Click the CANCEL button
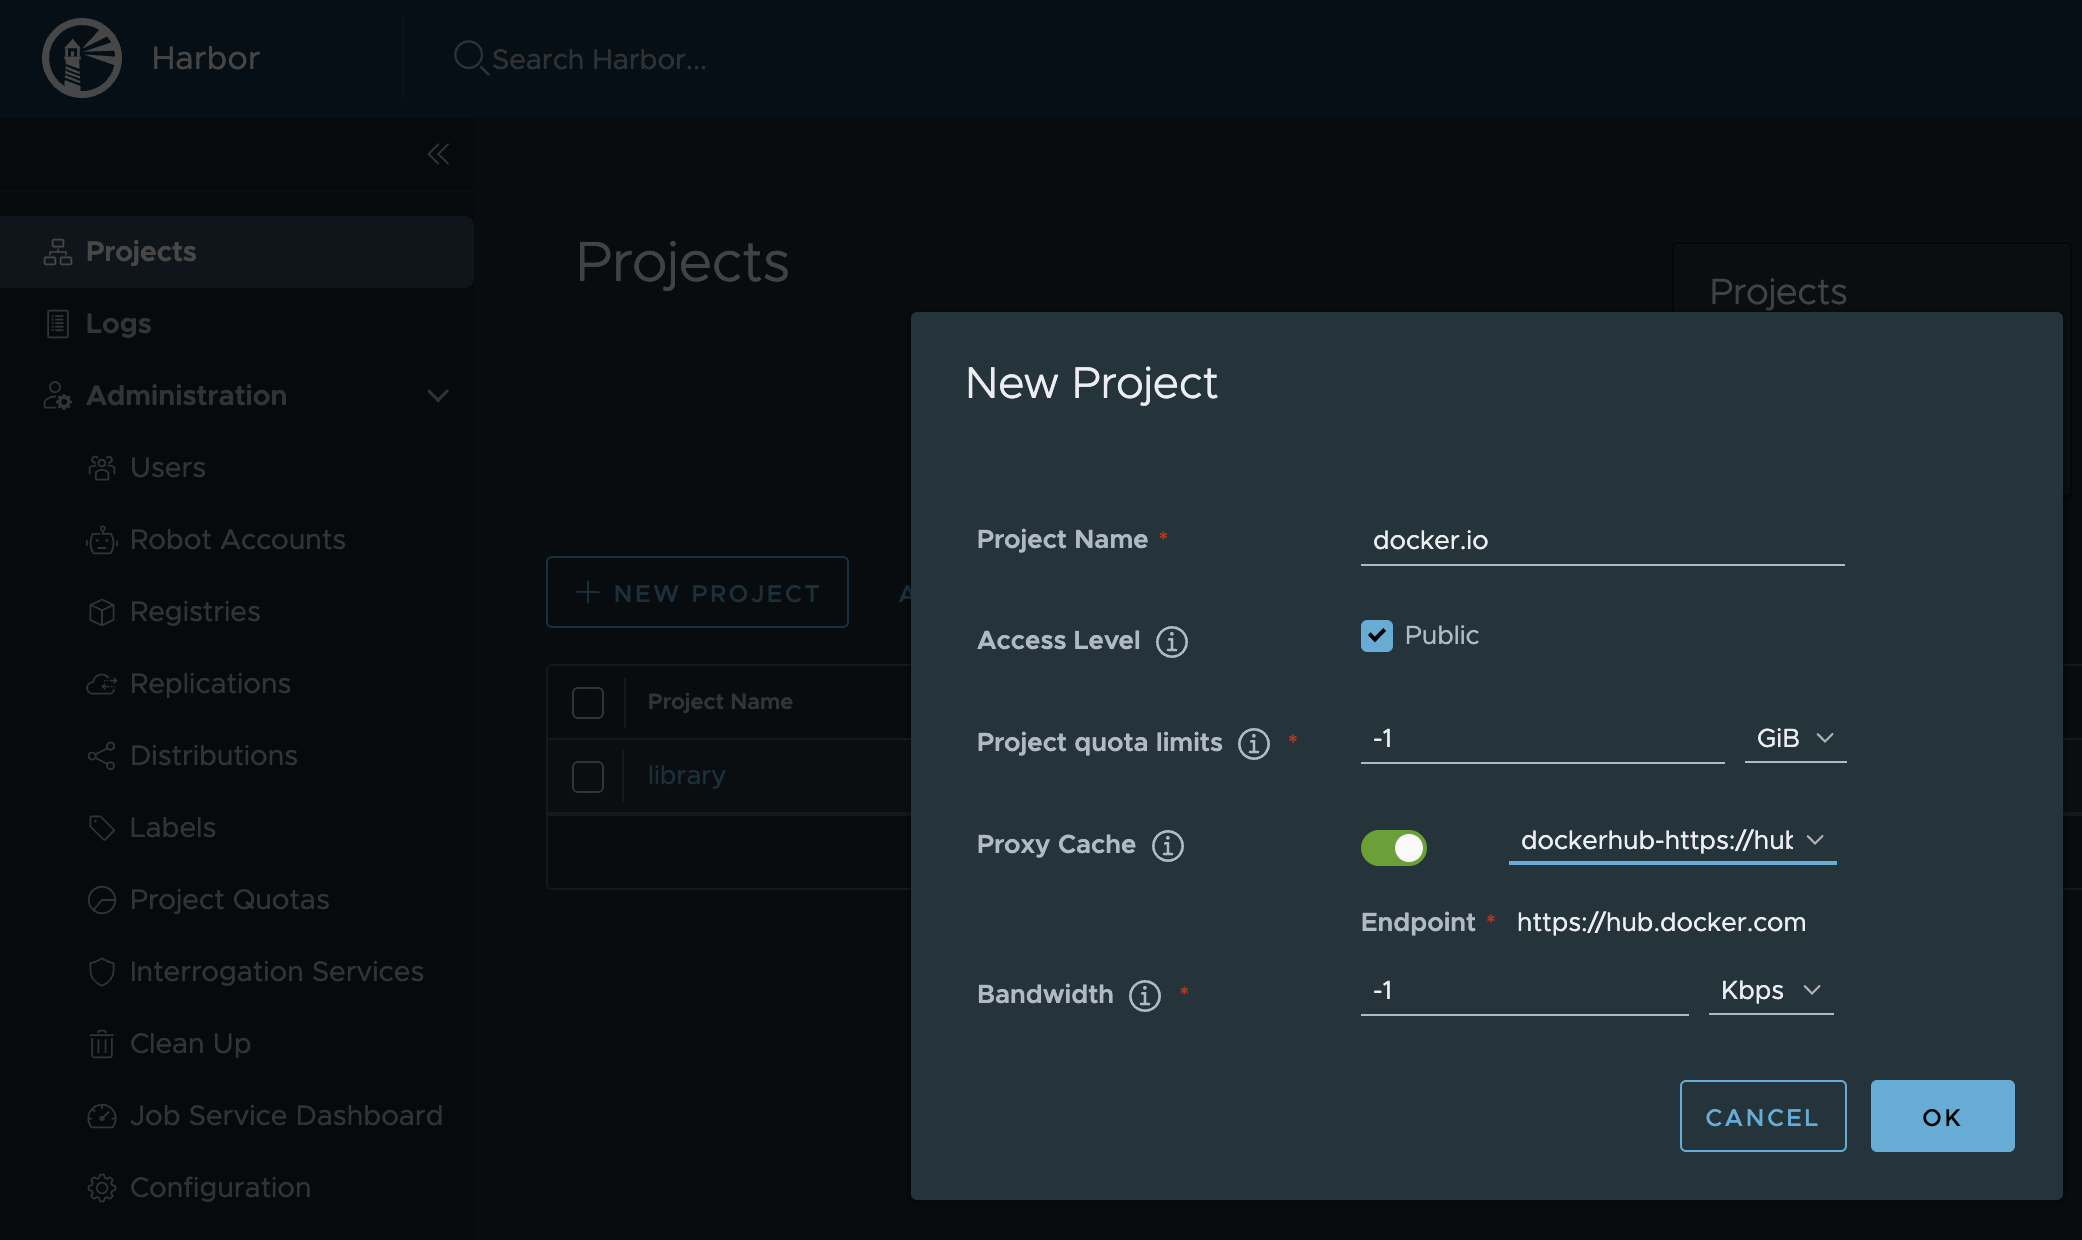The height and width of the screenshot is (1240, 2082). pos(1762,1116)
